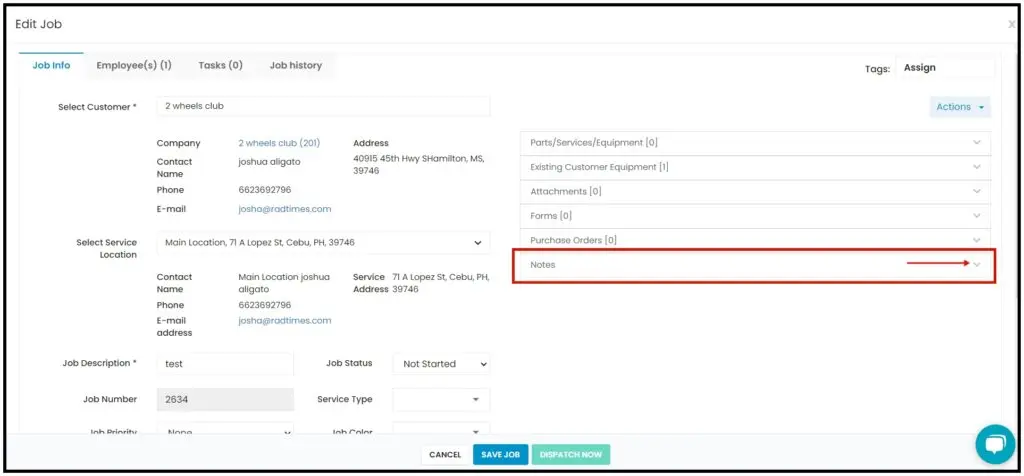Open the Actions dropdown menu

coord(960,107)
